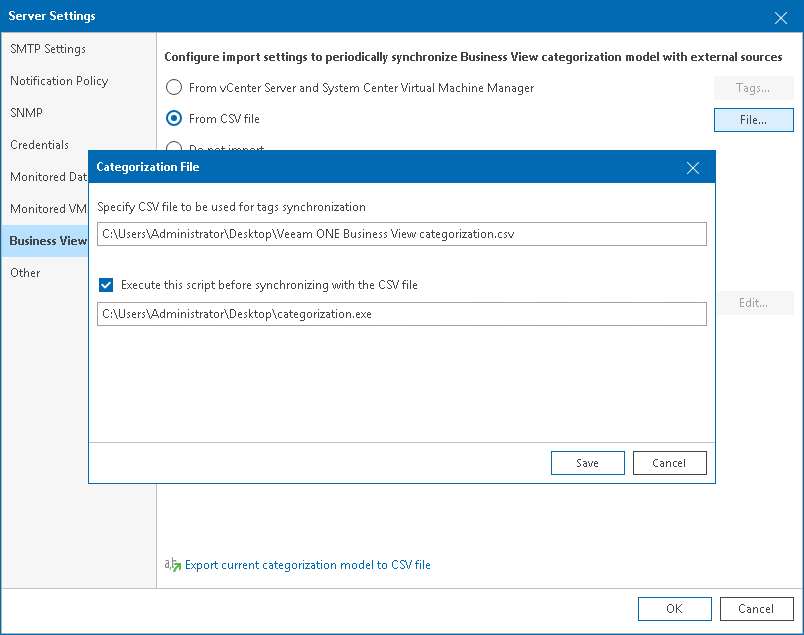The height and width of the screenshot is (635, 804).
Task: Uncheck the execute script before synchronizing checkbox
Action: tap(107, 285)
